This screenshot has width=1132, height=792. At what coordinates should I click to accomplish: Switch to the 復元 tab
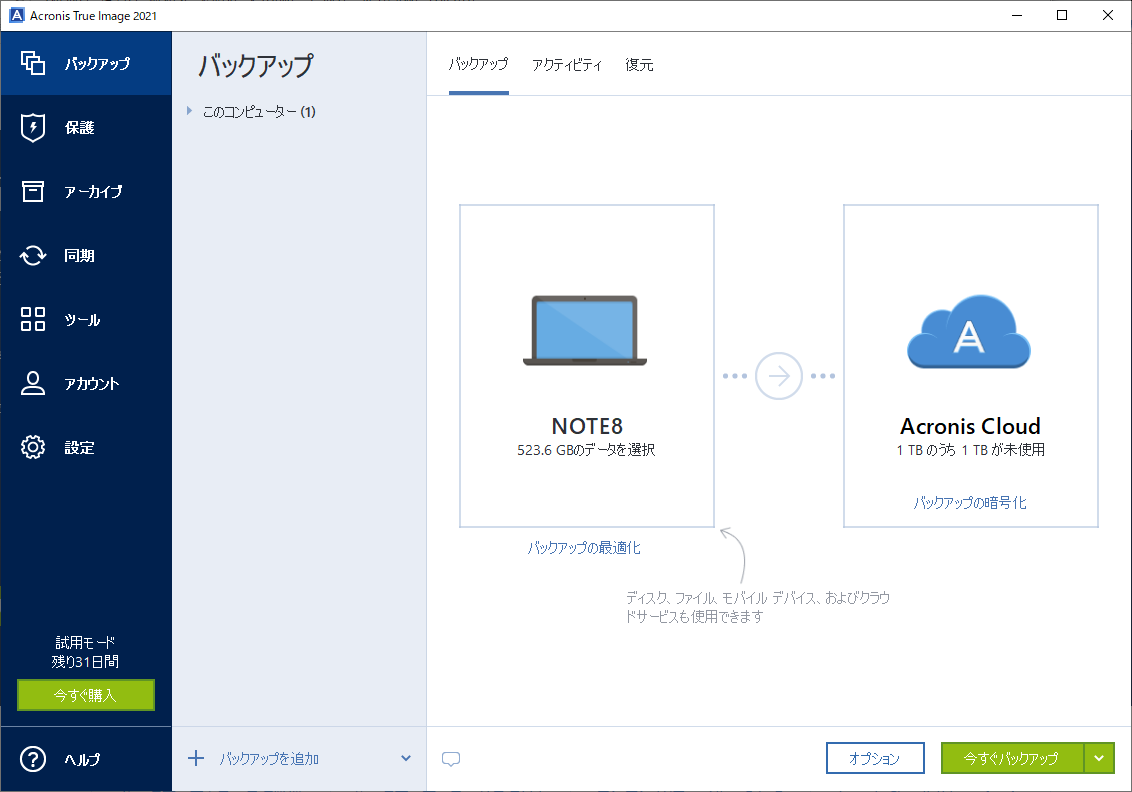[x=639, y=64]
